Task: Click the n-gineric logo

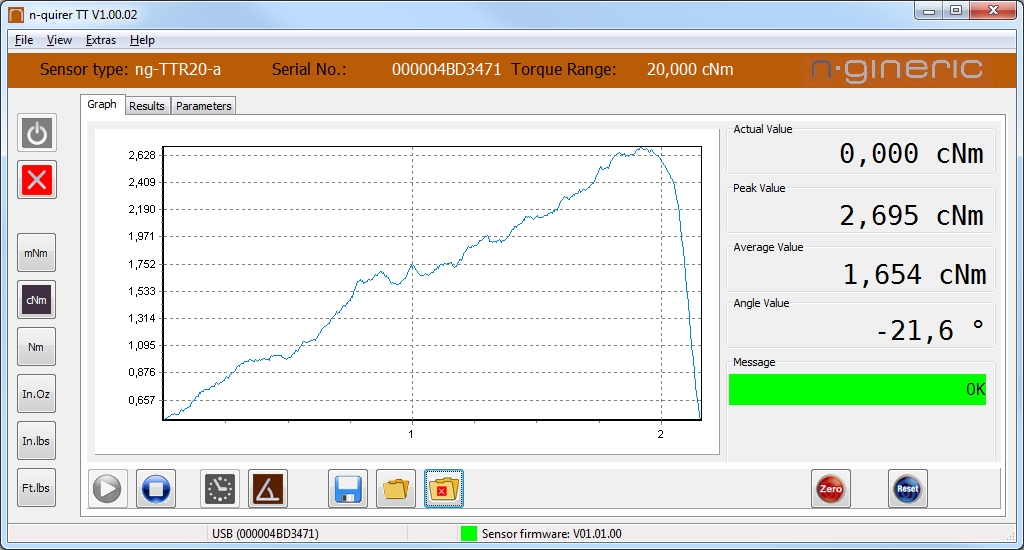Action: click(897, 71)
